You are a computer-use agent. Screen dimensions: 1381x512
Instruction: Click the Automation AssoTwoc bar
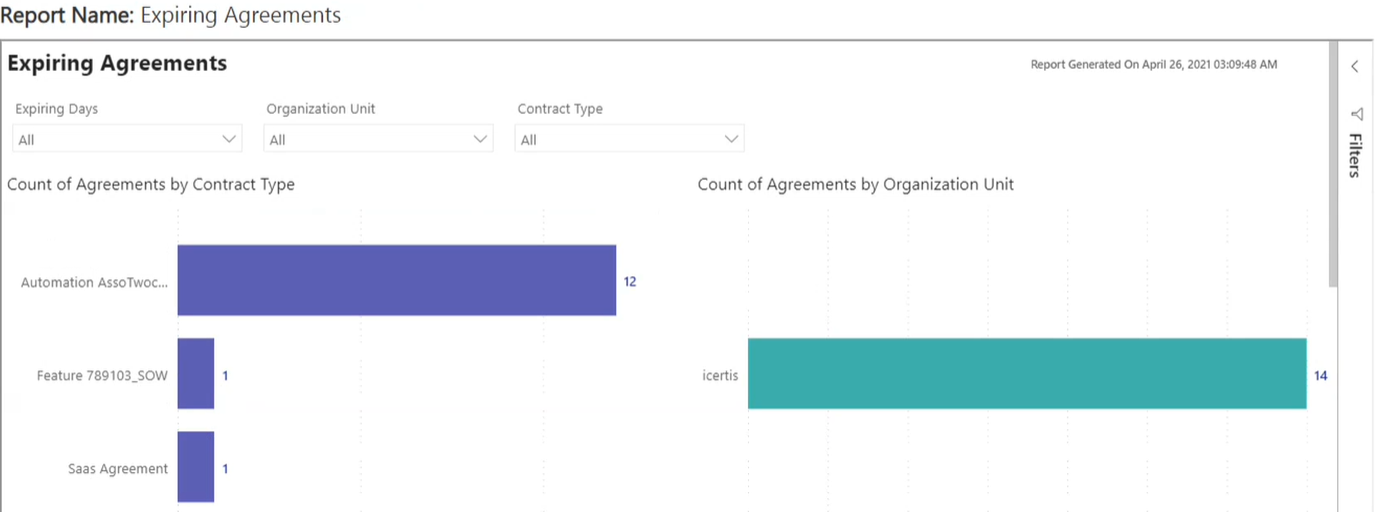(x=396, y=280)
